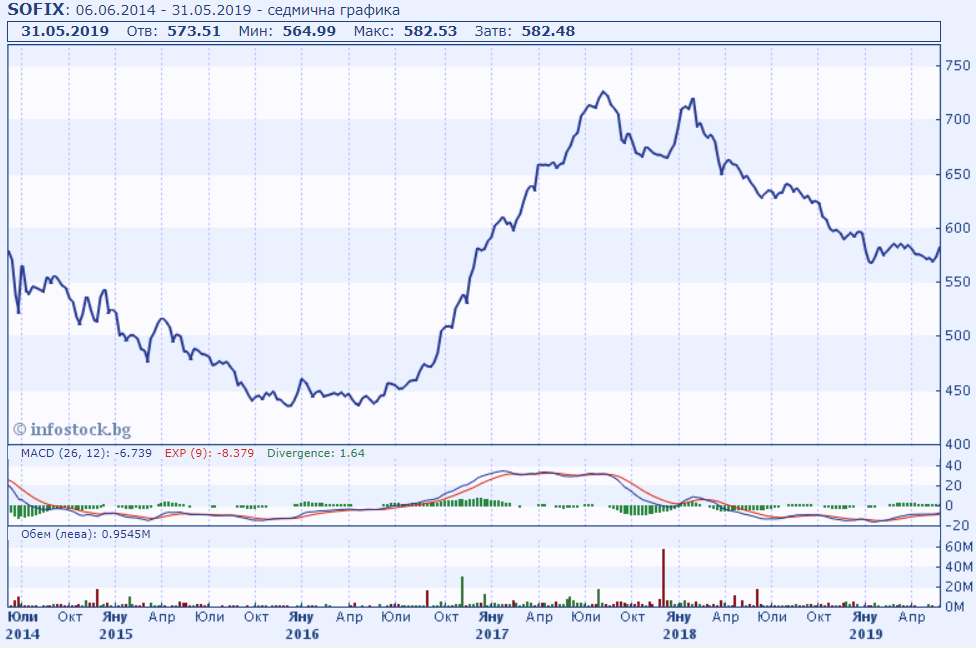Click the date range 06.06.2014 - 31.05.2019
The height and width of the screenshot is (648, 976).
(164, 10)
